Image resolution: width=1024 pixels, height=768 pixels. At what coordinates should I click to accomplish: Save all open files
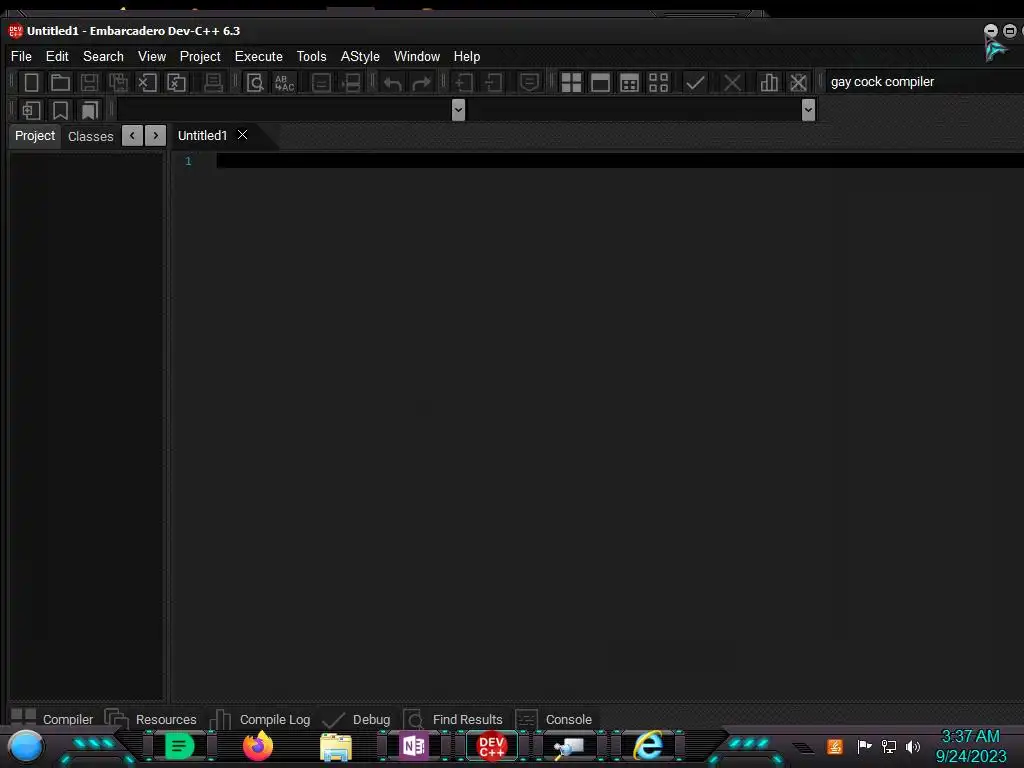coord(118,82)
